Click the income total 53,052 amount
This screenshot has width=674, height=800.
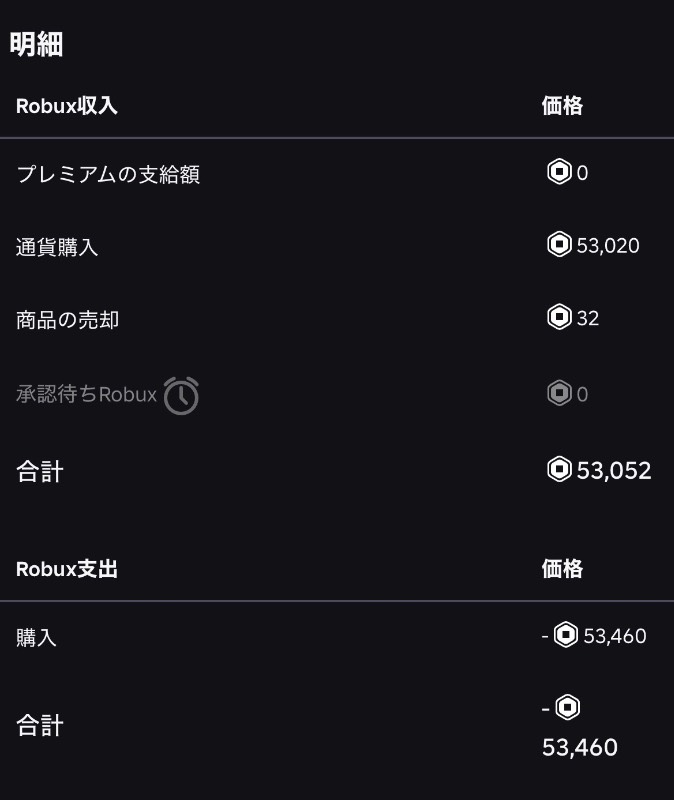[x=614, y=470]
